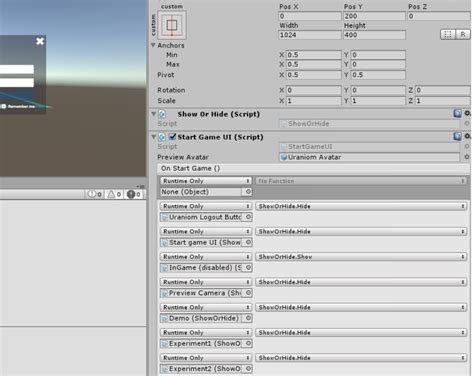Disable the Start Game UI script checkbox

[172, 136]
